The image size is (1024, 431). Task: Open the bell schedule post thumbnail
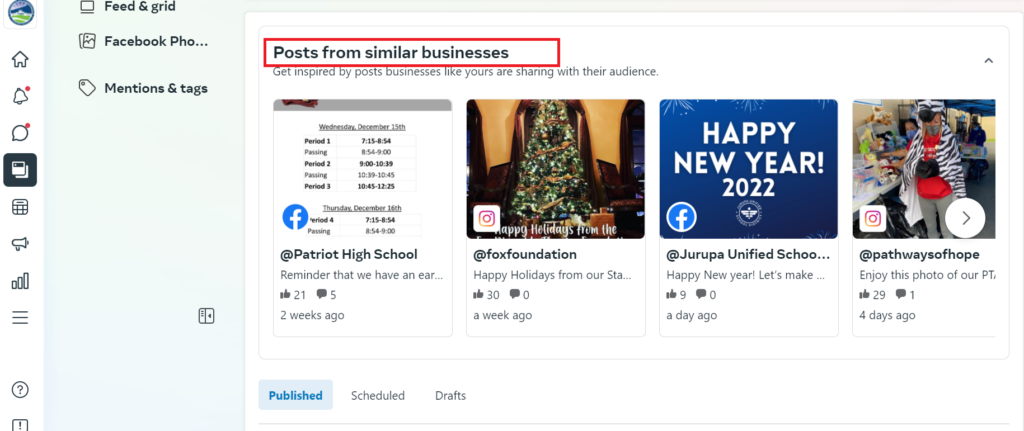pyautogui.click(x=362, y=169)
